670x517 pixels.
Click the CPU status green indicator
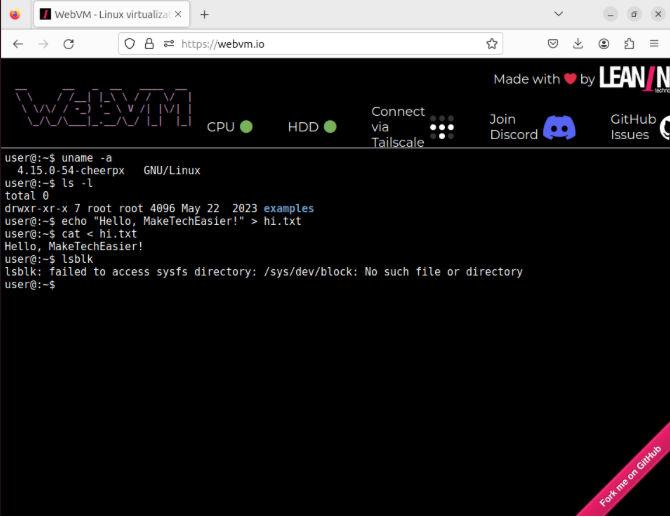[x=246, y=126]
